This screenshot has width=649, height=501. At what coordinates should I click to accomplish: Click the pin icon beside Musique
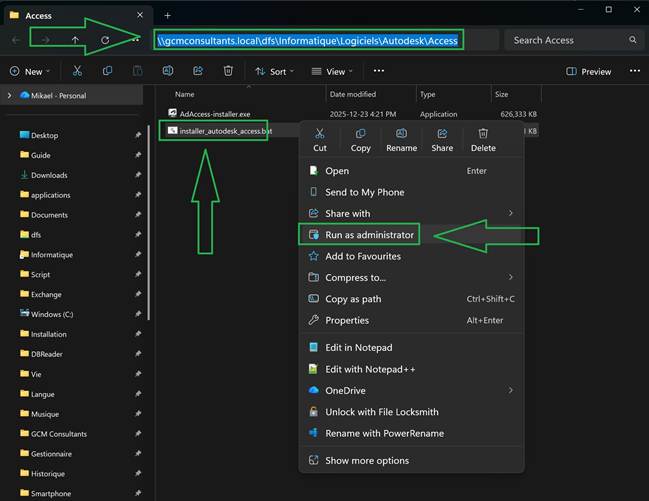(x=138, y=414)
